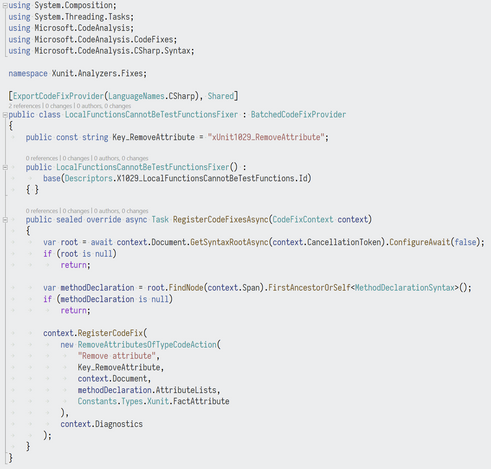Click the ExportCodeFixProvider attribute name
This screenshot has height=469, width=491.
[58, 96]
